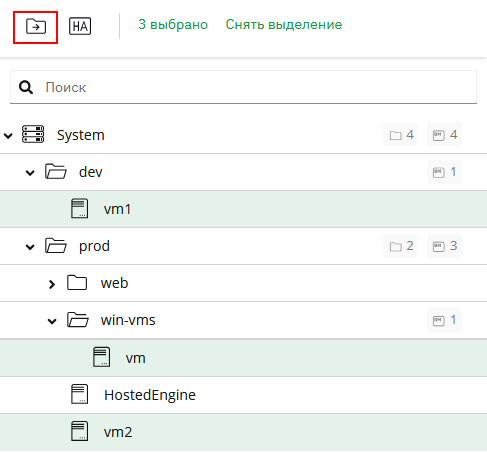Select the vm1 row label
The height and width of the screenshot is (455, 487).
tap(117, 209)
